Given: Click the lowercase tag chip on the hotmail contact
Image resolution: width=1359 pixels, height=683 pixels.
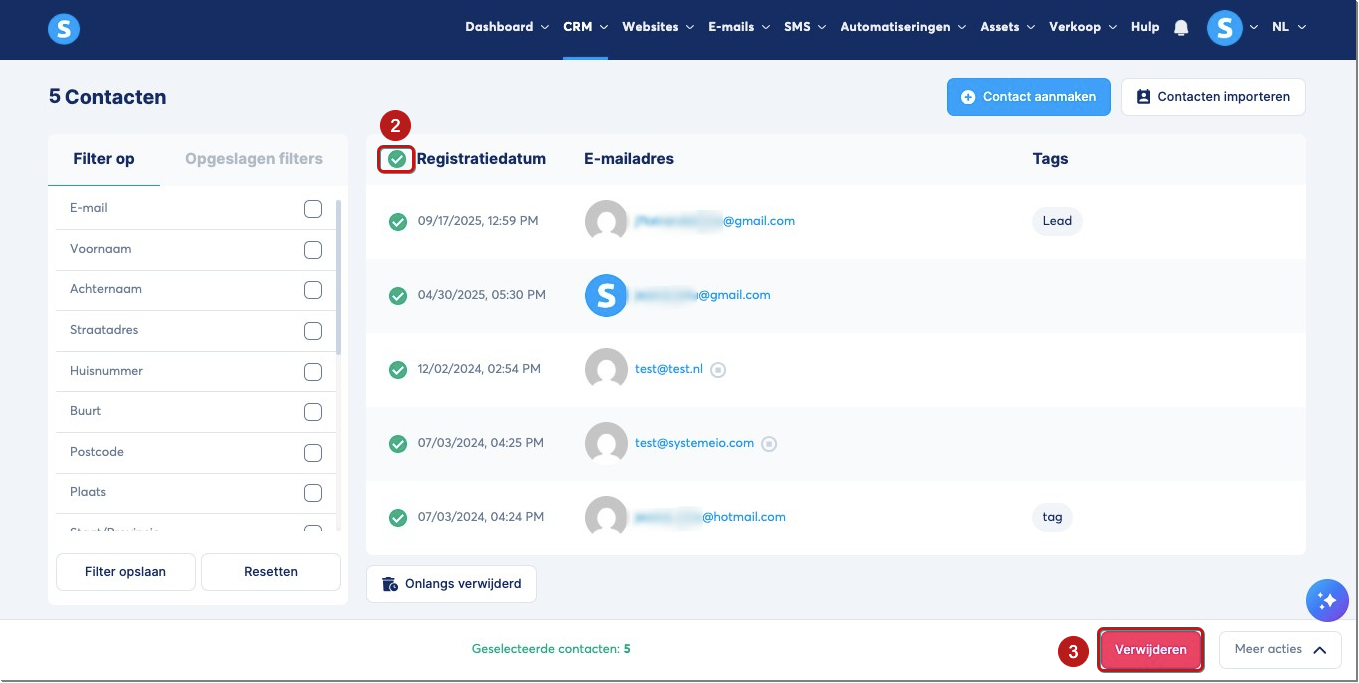Looking at the screenshot, I should pos(1052,518).
